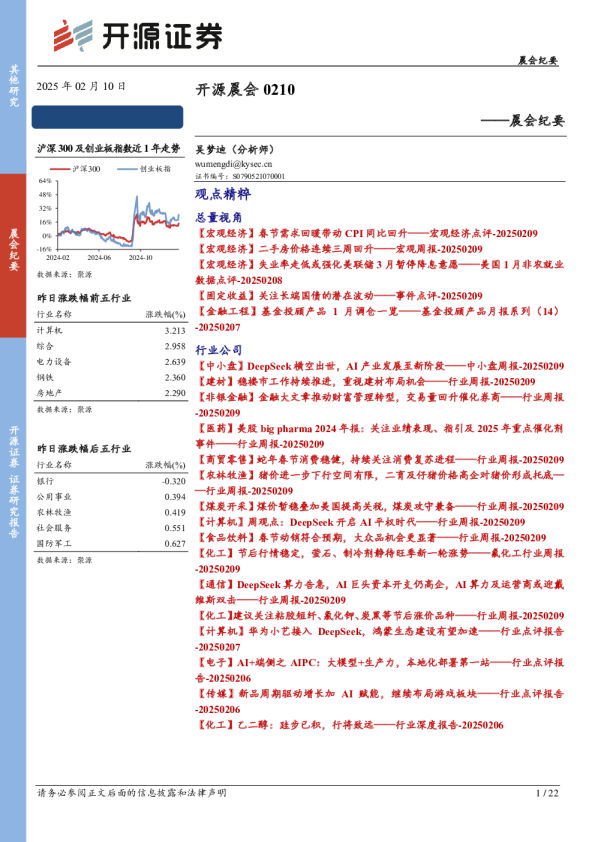Open 煤炭开采 煤价暂稳 link
This screenshot has width=595, height=842.
[380, 506]
